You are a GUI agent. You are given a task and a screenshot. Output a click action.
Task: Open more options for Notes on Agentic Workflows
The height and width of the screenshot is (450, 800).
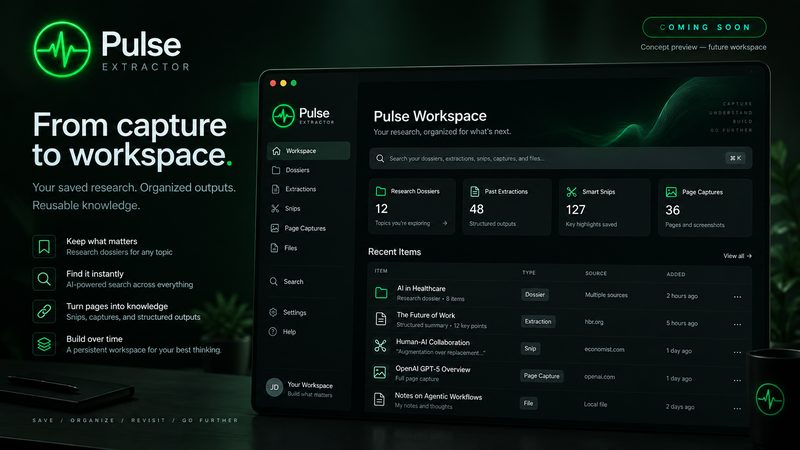(737, 408)
